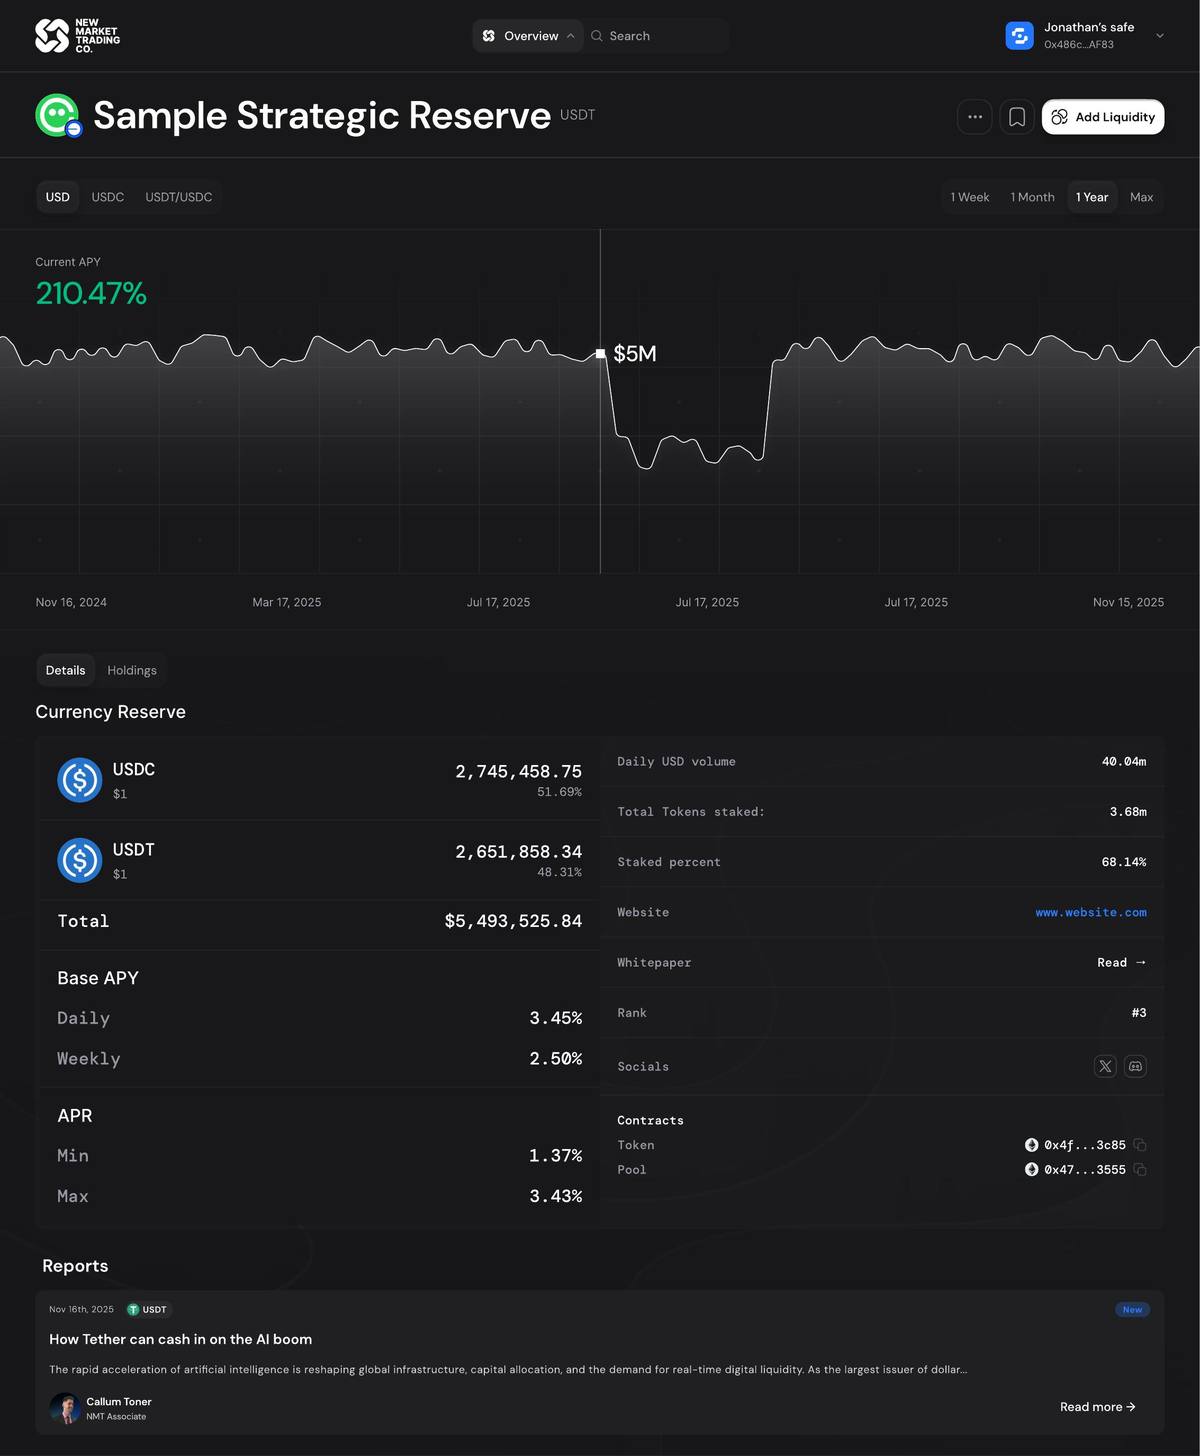The image size is (1200, 1456).
Task: Select the Max time range option
Action: pyautogui.click(x=1141, y=197)
